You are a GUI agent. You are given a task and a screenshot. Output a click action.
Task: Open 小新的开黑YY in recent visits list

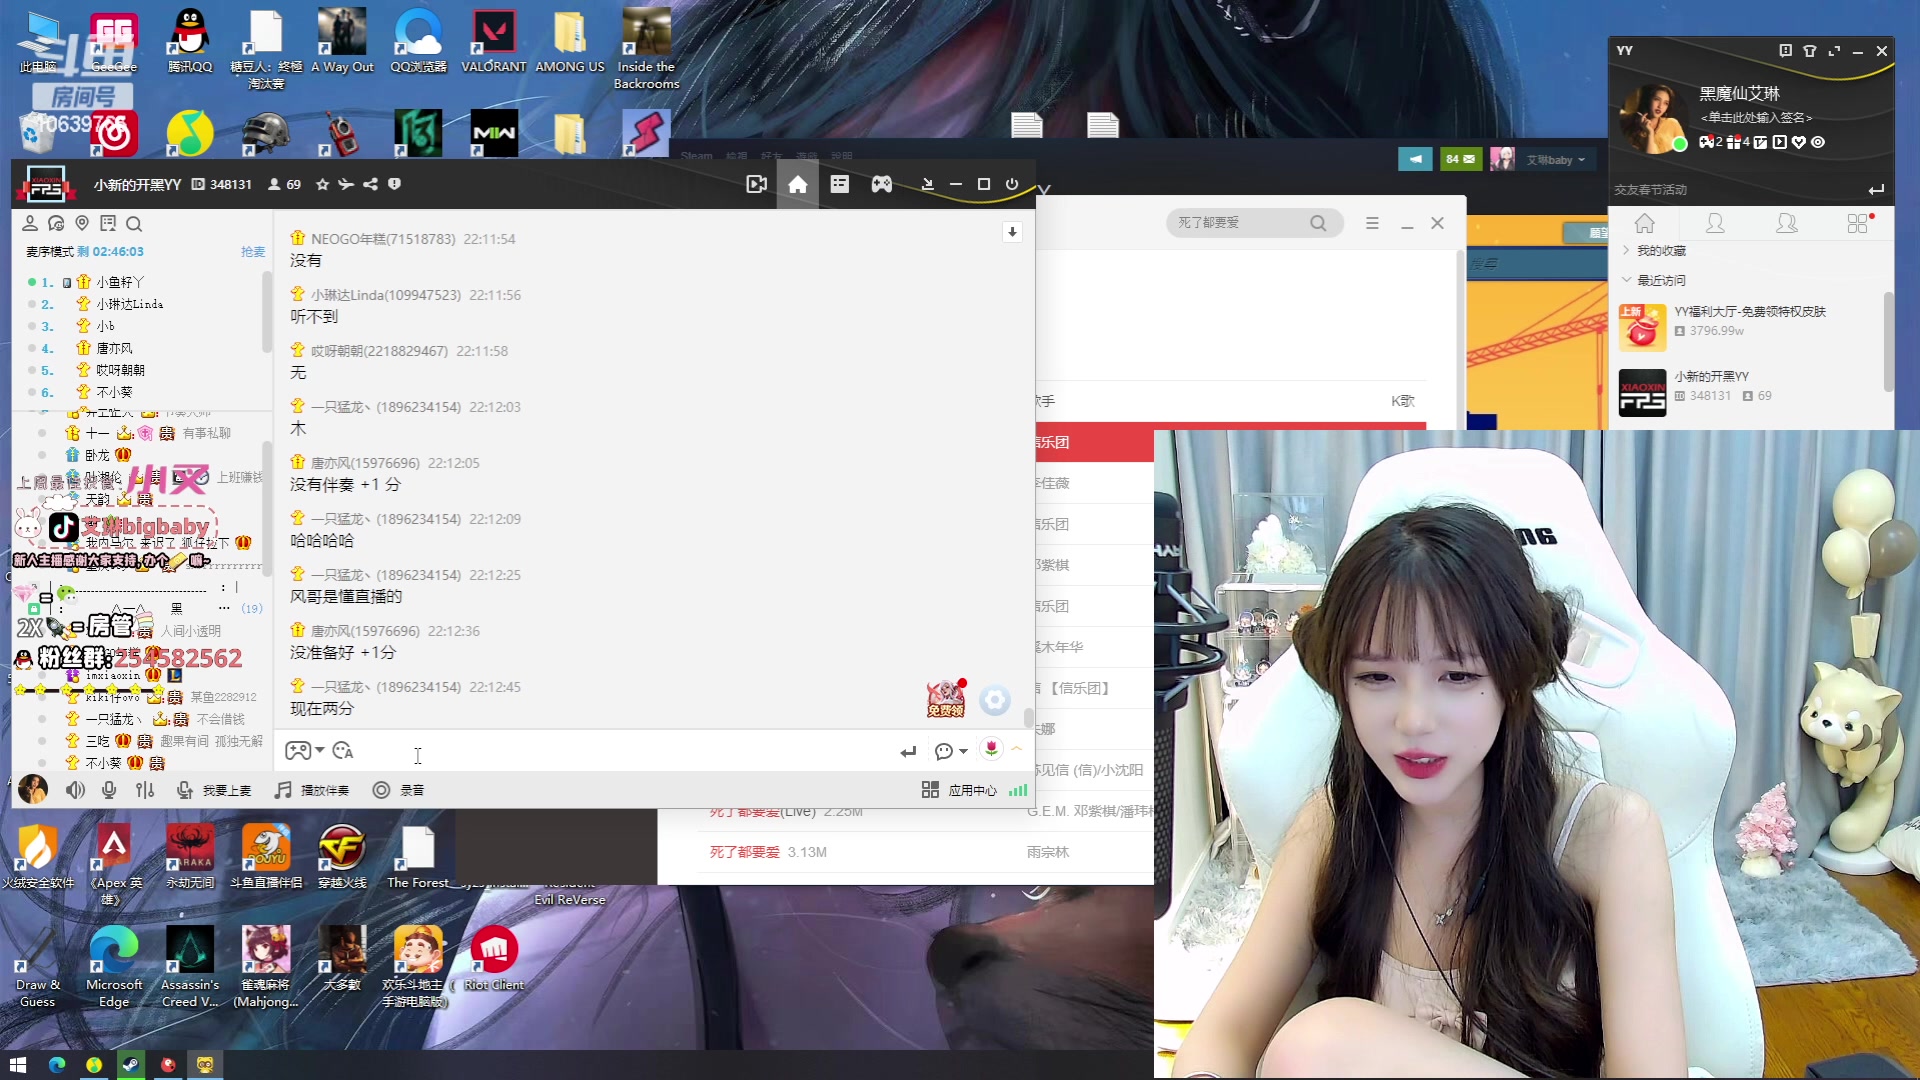tap(1750, 391)
